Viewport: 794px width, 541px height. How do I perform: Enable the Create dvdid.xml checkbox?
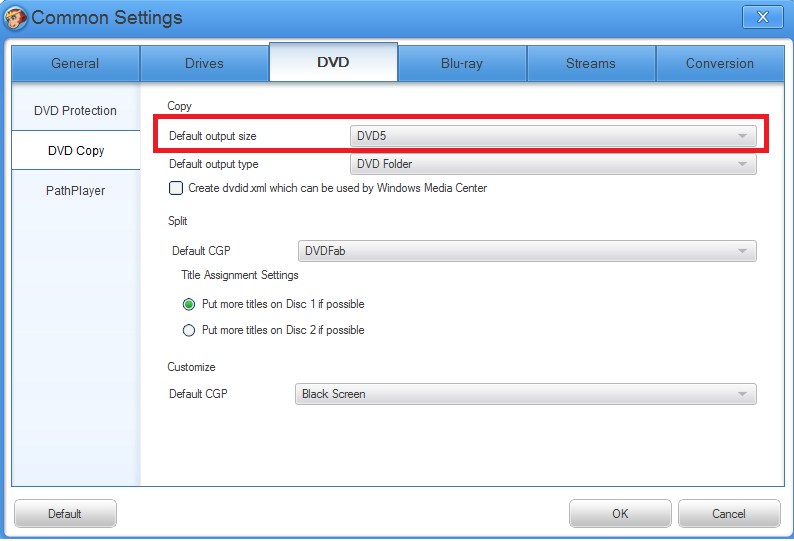click(176, 188)
